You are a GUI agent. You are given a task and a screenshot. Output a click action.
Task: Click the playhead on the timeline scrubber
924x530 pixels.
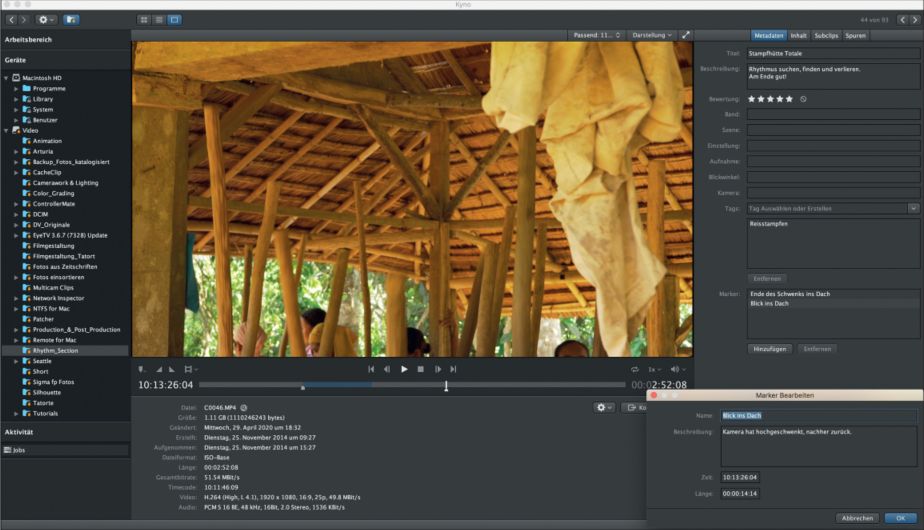(446, 386)
